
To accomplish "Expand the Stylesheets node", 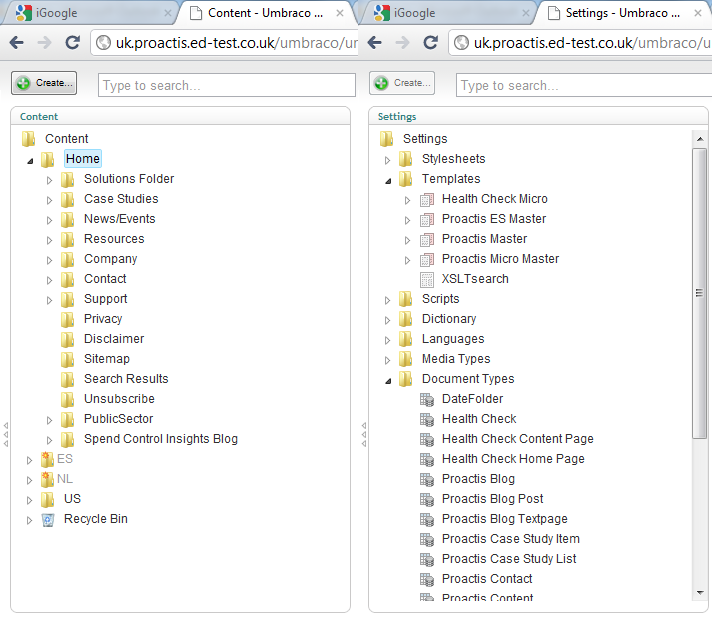I will [x=387, y=161].
